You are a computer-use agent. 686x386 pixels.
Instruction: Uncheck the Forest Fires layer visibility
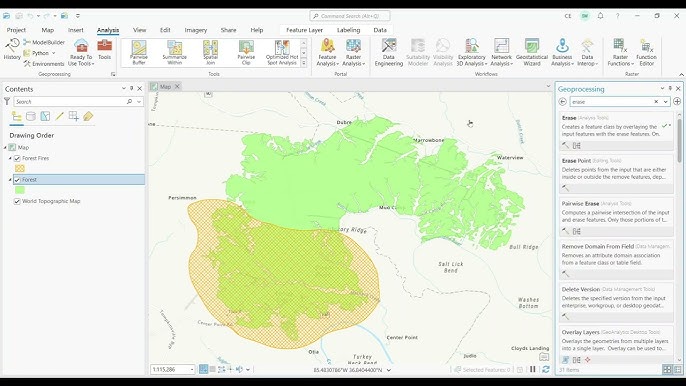pyautogui.click(x=17, y=158)
